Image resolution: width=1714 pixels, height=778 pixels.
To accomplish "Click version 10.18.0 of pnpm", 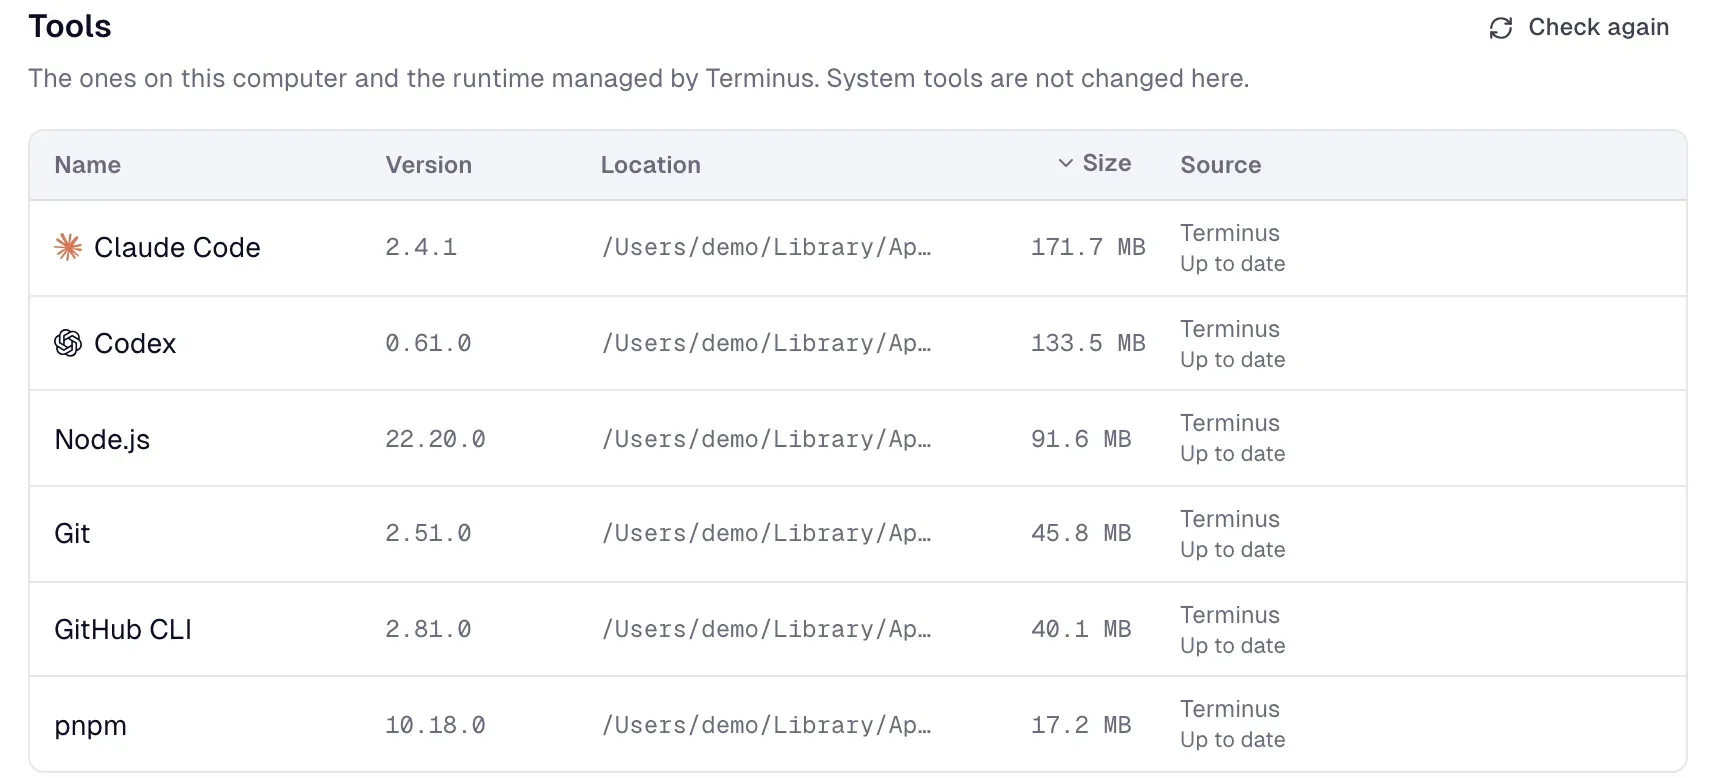I will (436, 725).
